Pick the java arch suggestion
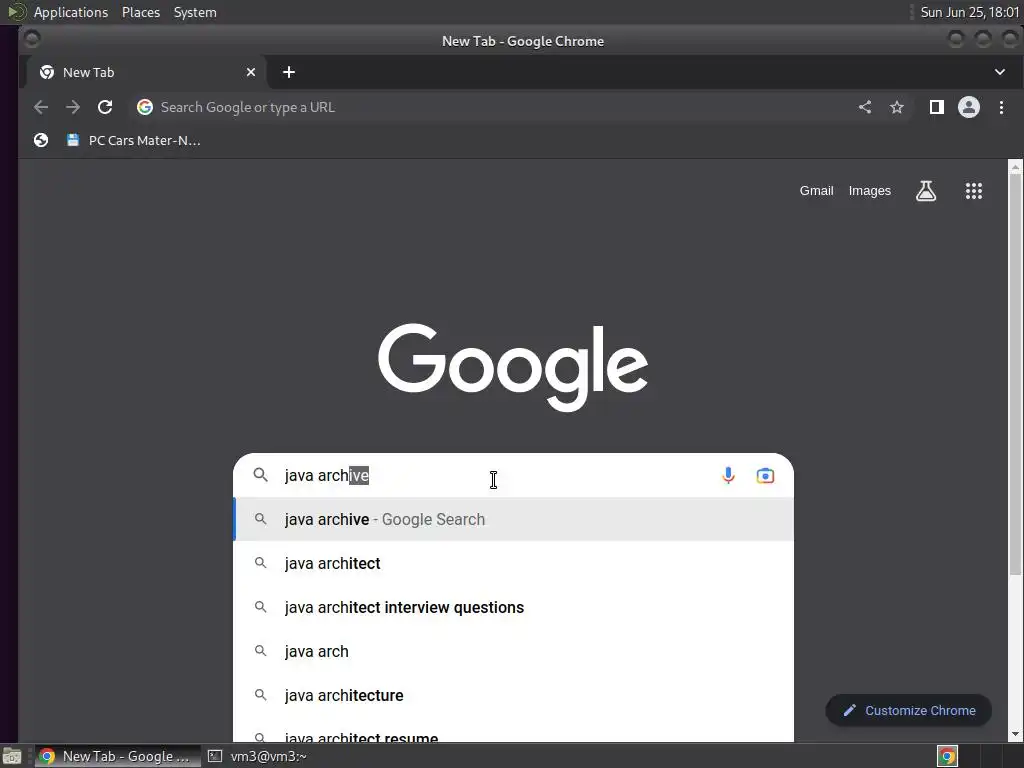This screenshot has width=1024, height=768. tap(514, 651)
